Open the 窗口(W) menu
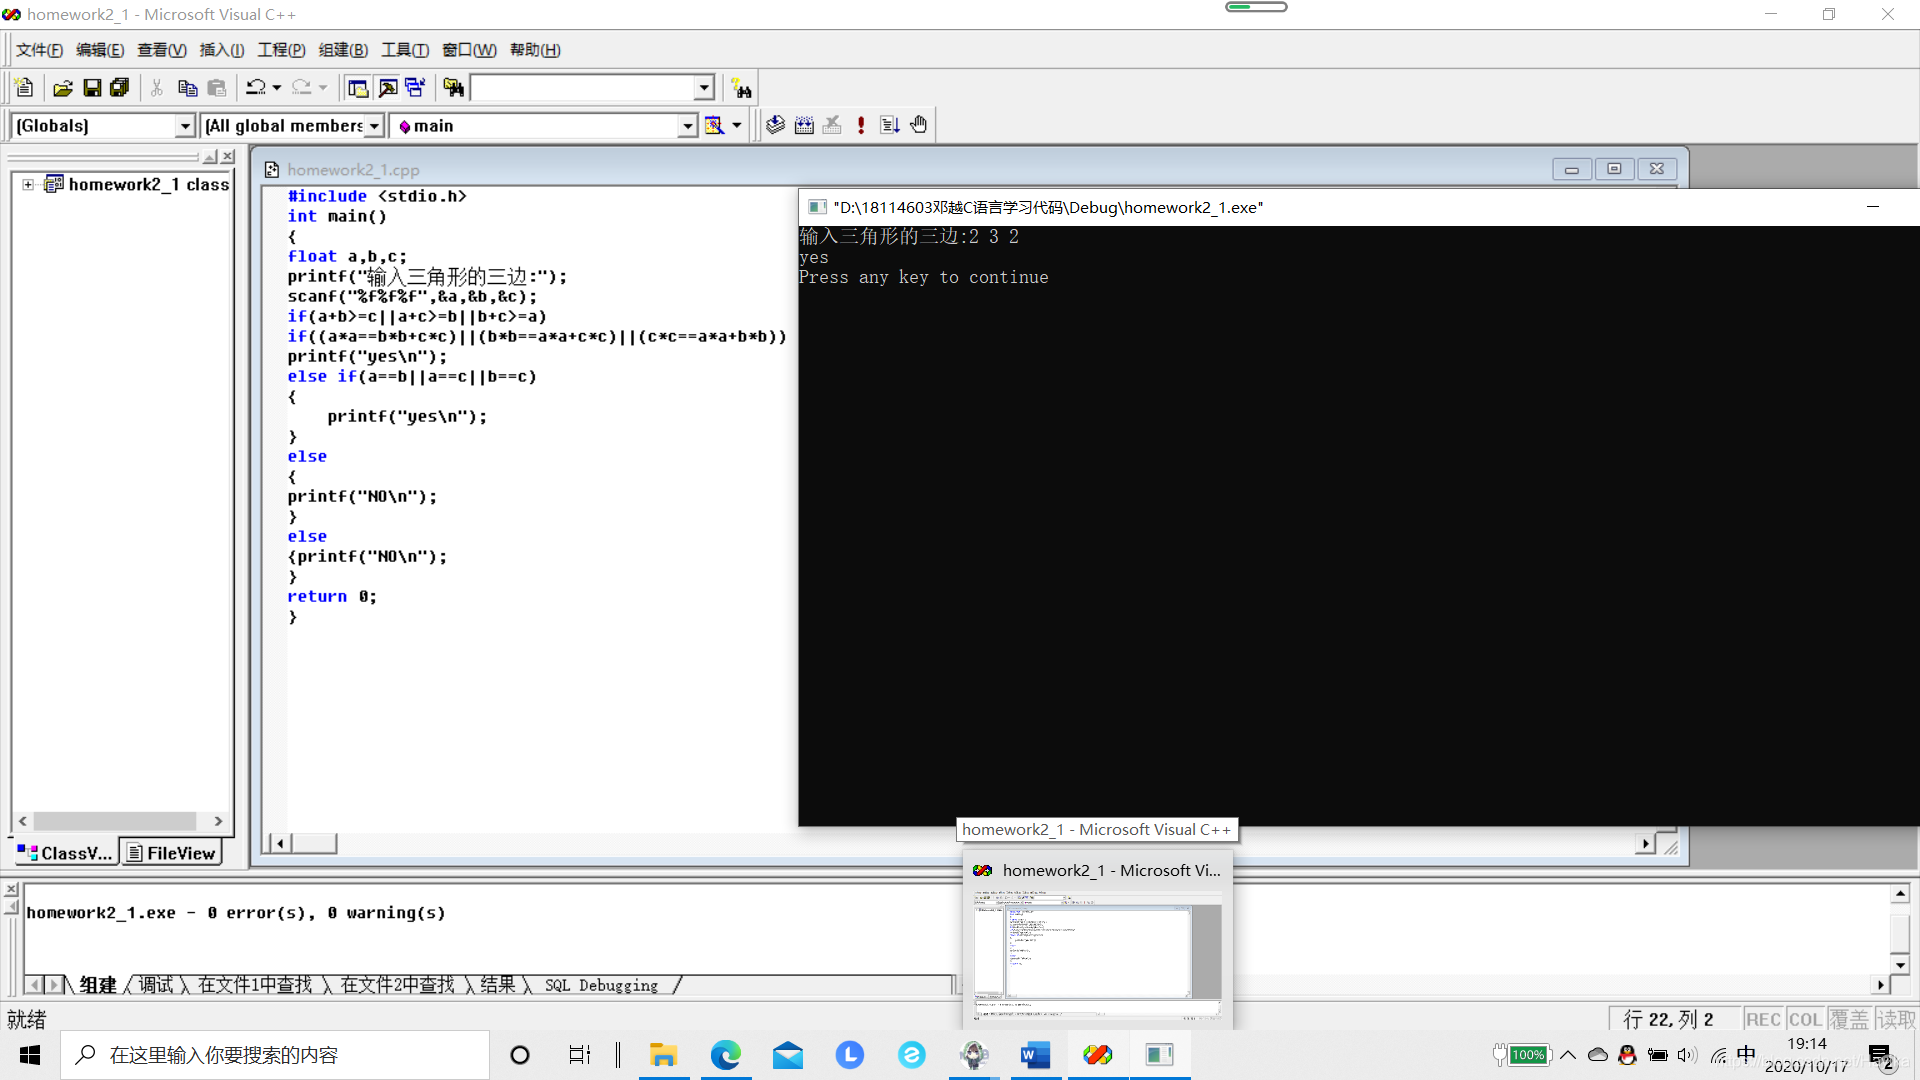 point(469,50)
